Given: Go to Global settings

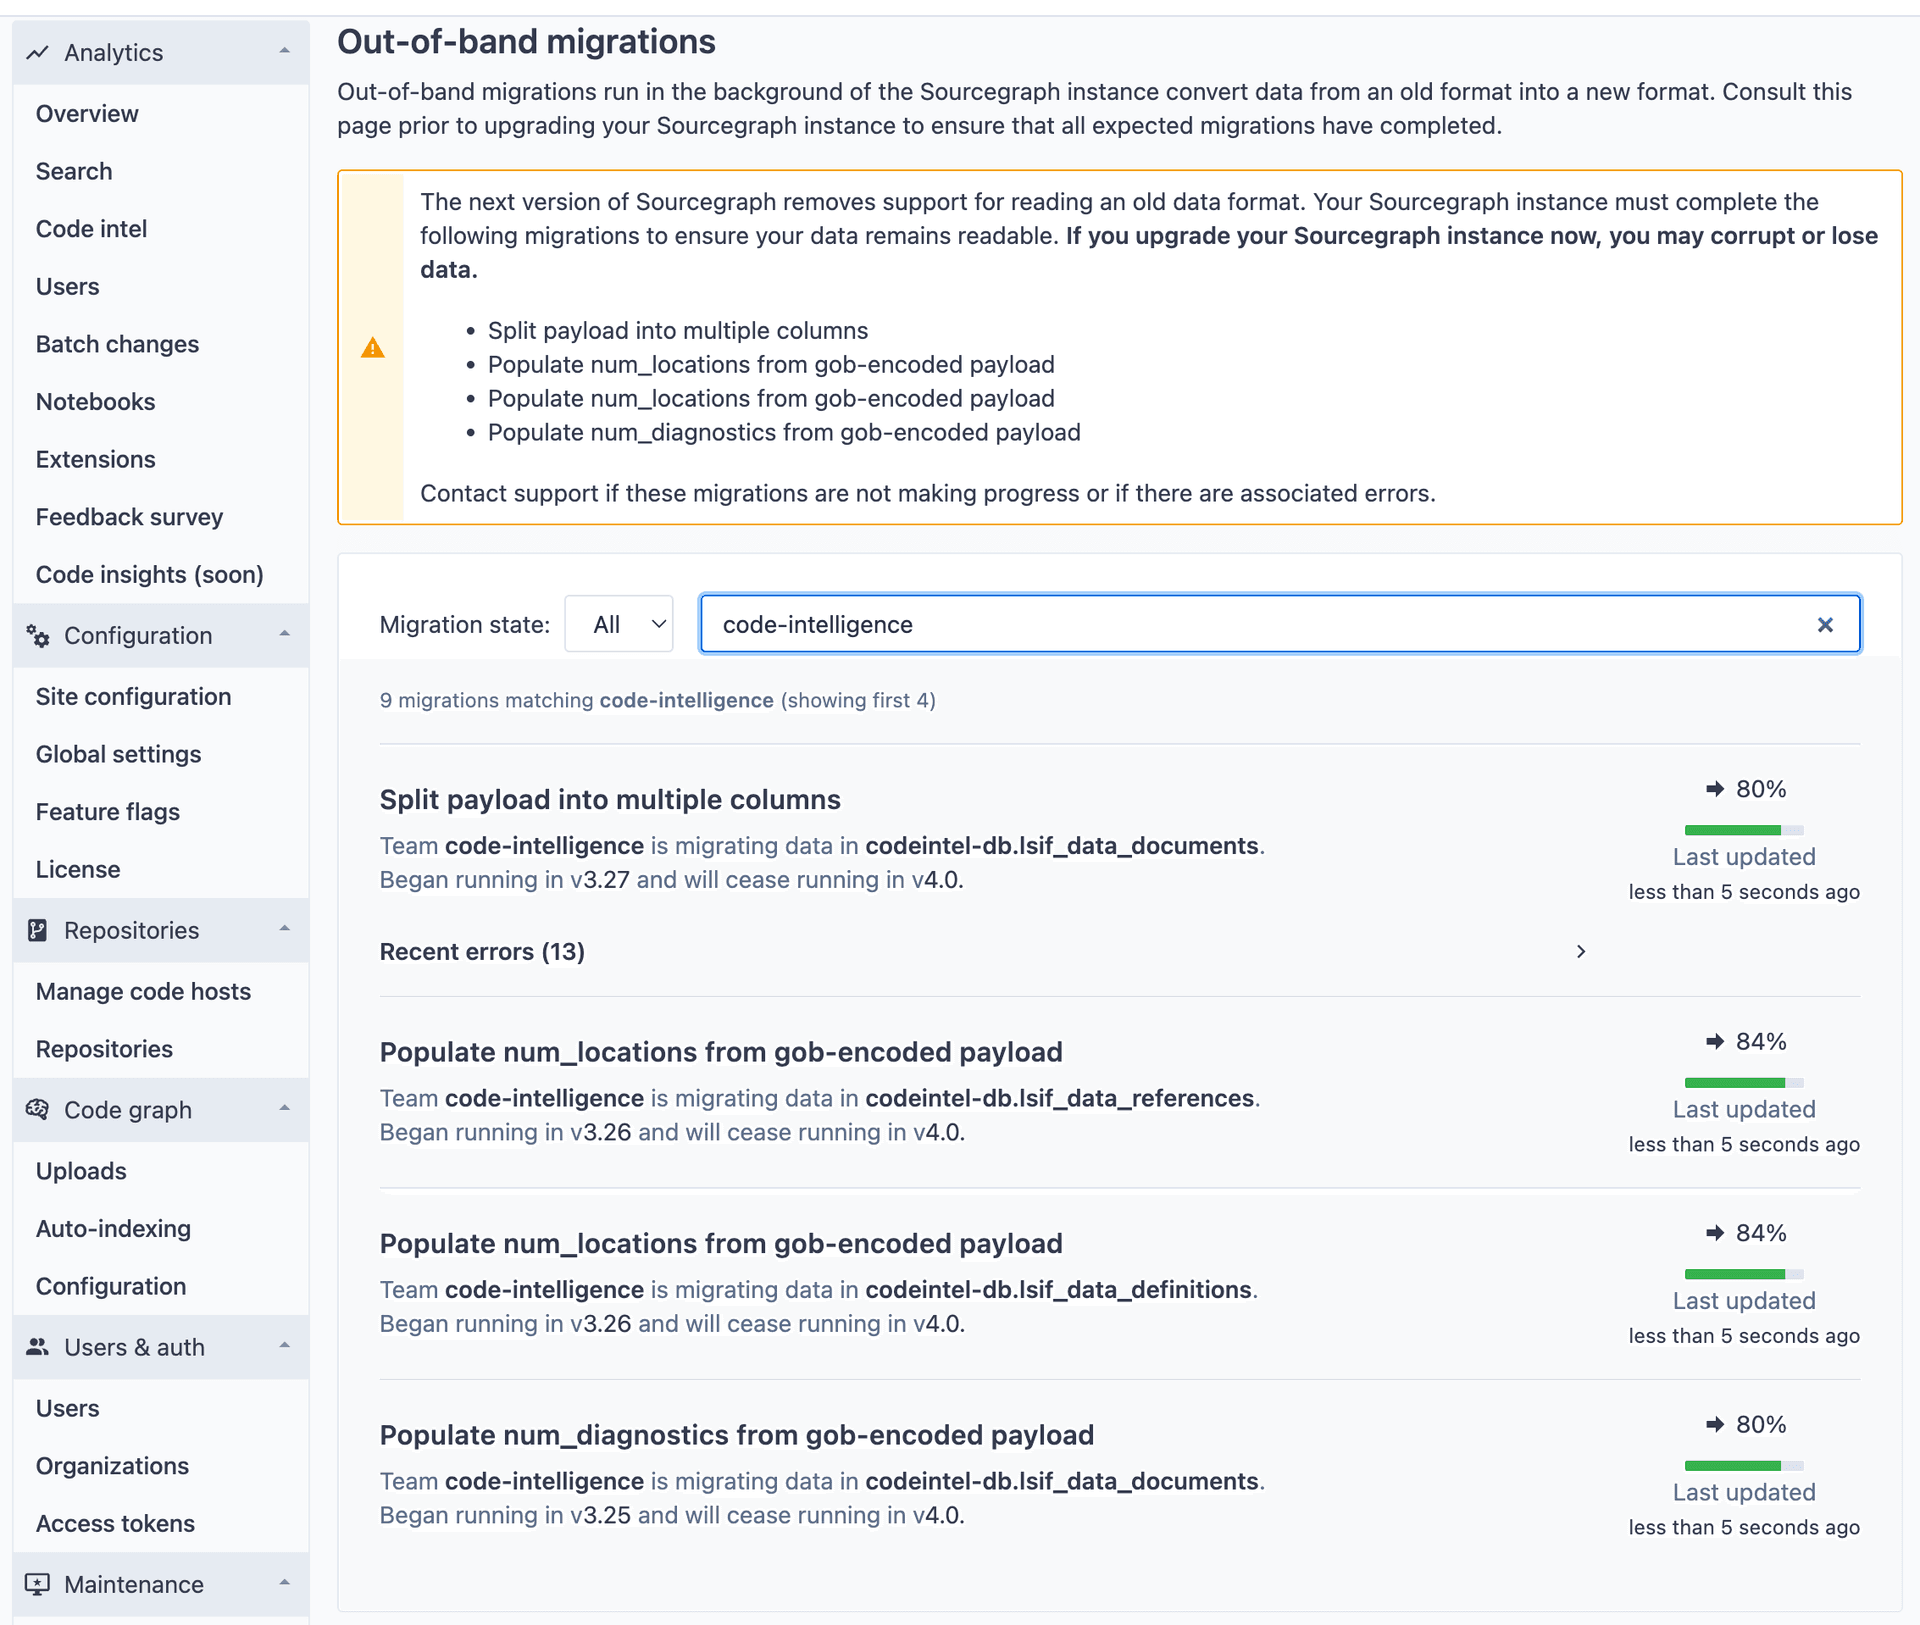Looking at the screenshot, I should 118,755.
